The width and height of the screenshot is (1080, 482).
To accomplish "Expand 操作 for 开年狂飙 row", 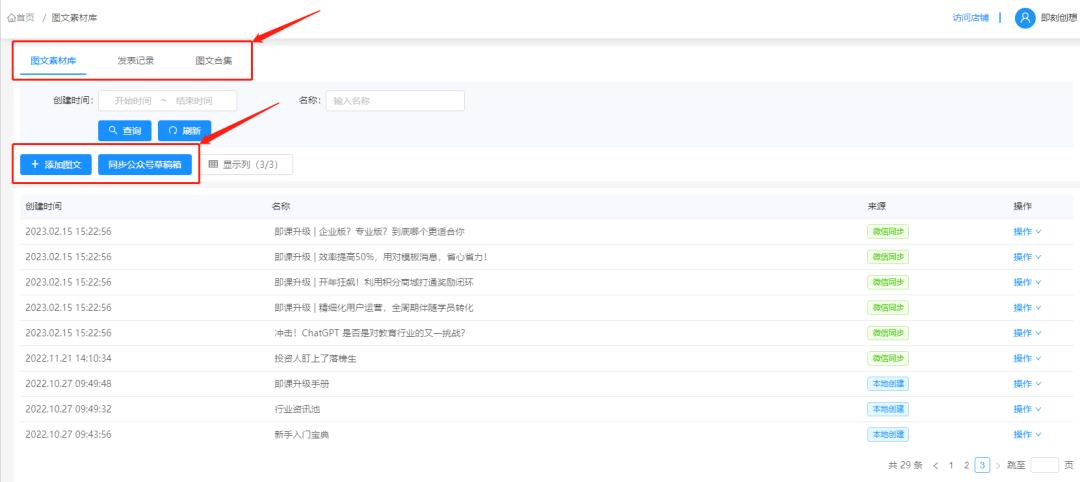I will [1027, 282].
